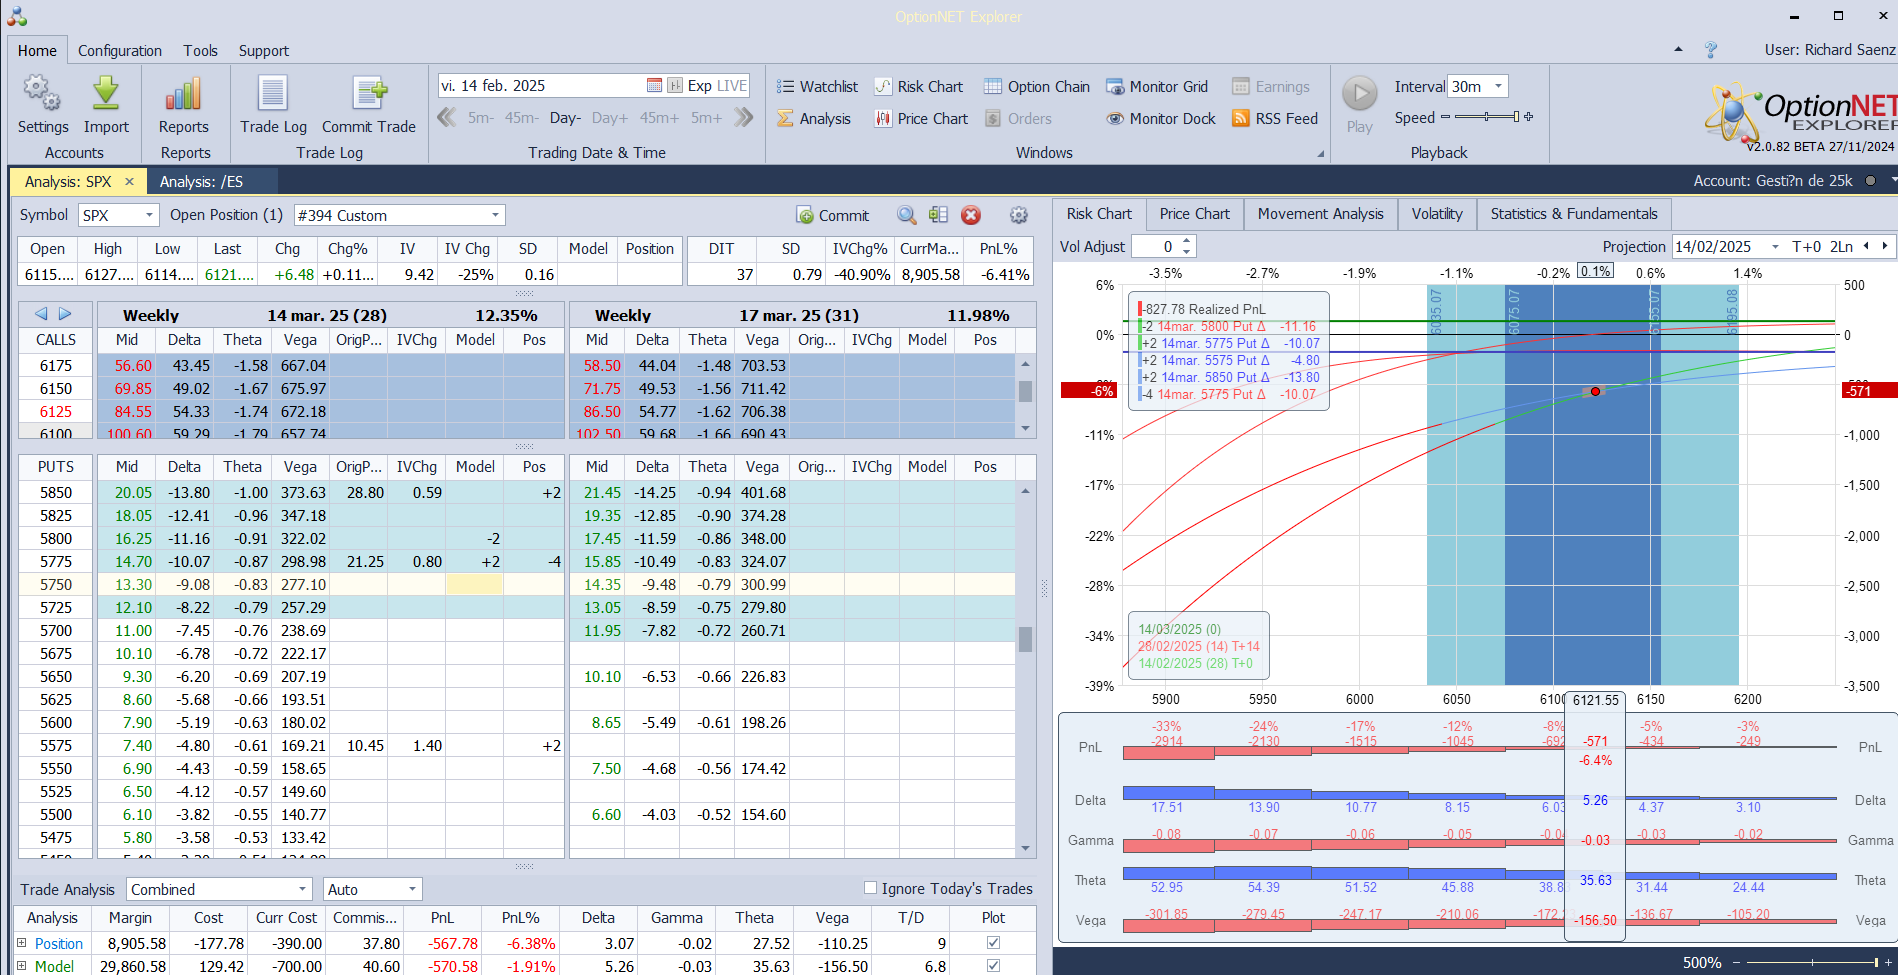Open the Trade Analysis Combined dropdown
This screenshot has width=1898, height=975.
302,889
